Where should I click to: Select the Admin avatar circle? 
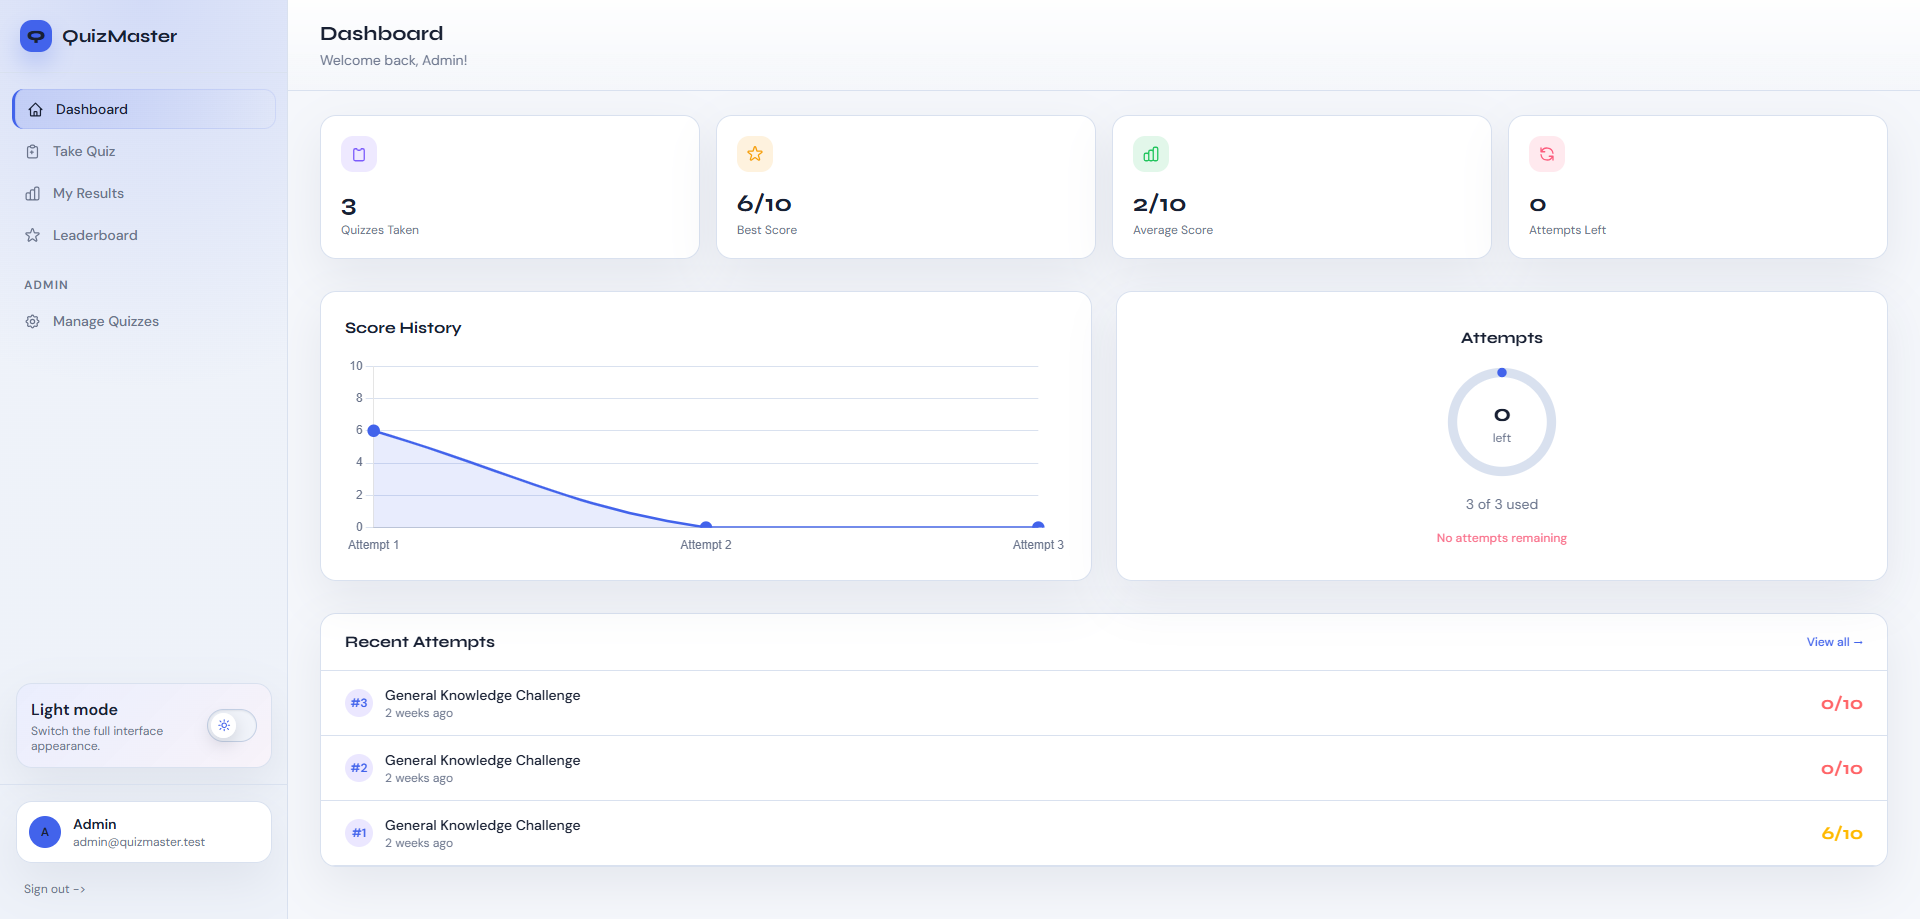point(44,831)
